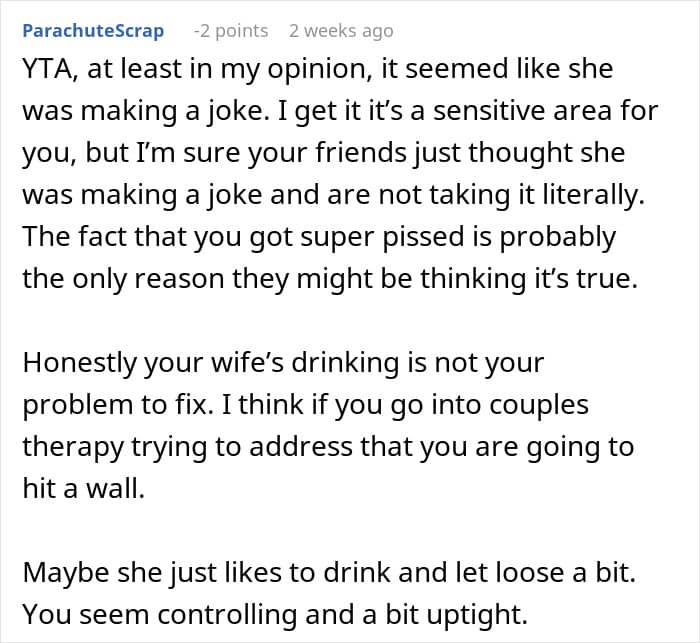
Task: Click the "2 weeks ago" timestamp
Action: (x=340, y=31)
